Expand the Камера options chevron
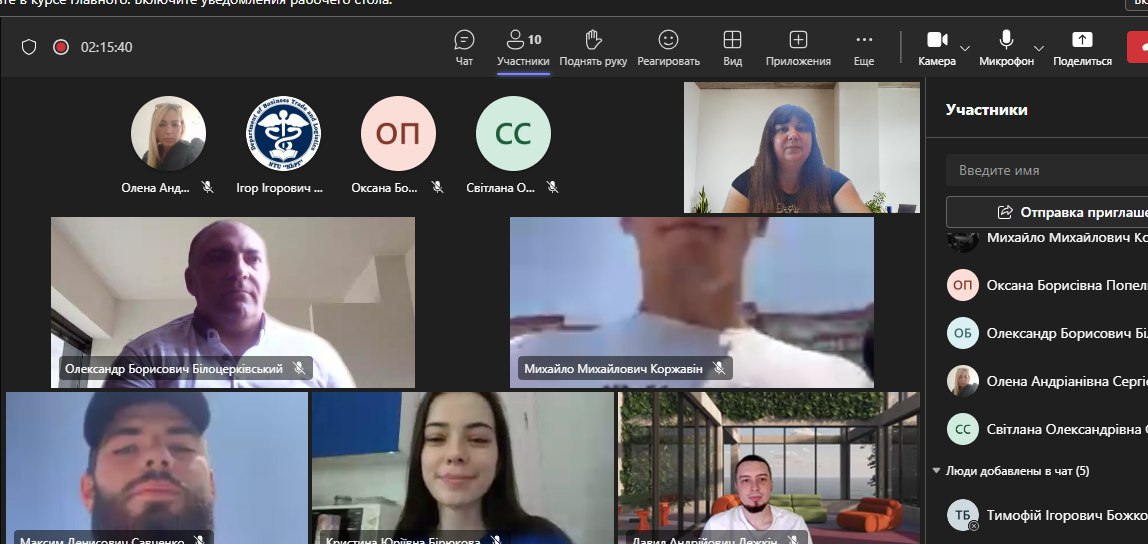This screenshot has width=1148, height=544. pyautogui.click(x=965, y=48)
